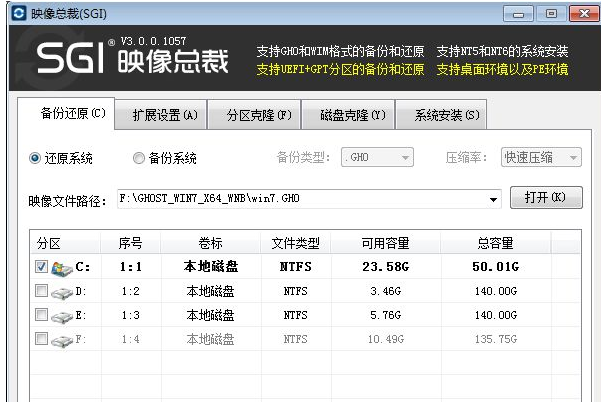
Task: Expand the 压缩率 快速压缩 dropdown
Action: 541,158
